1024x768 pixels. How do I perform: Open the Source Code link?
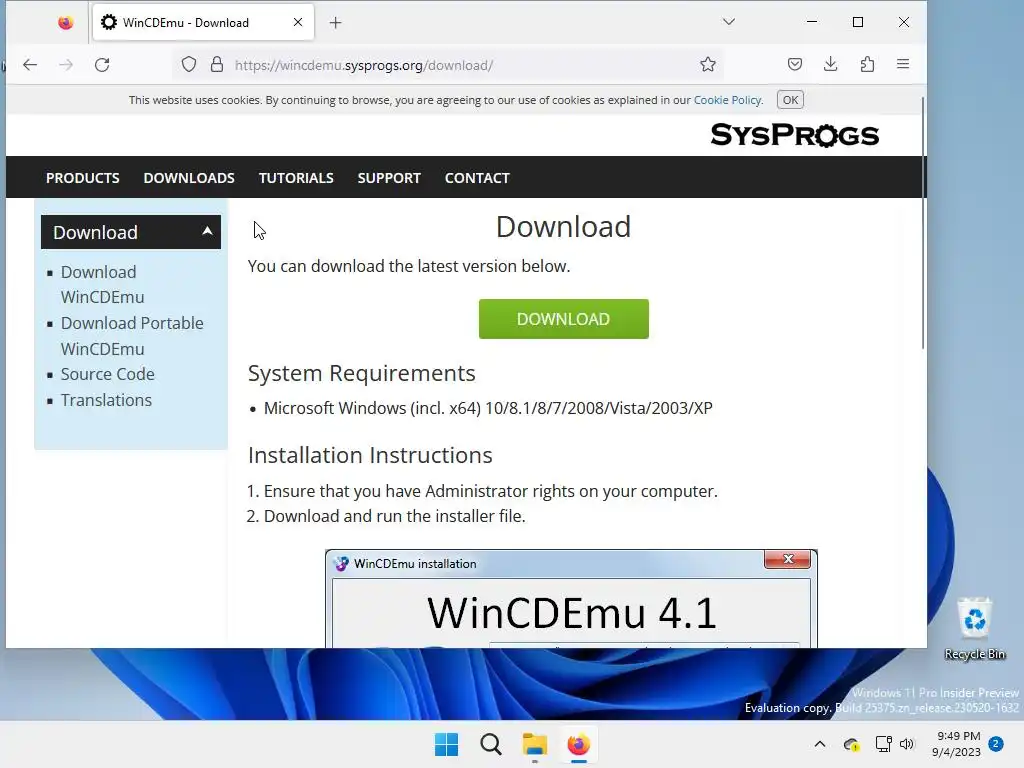pos(108,374)
